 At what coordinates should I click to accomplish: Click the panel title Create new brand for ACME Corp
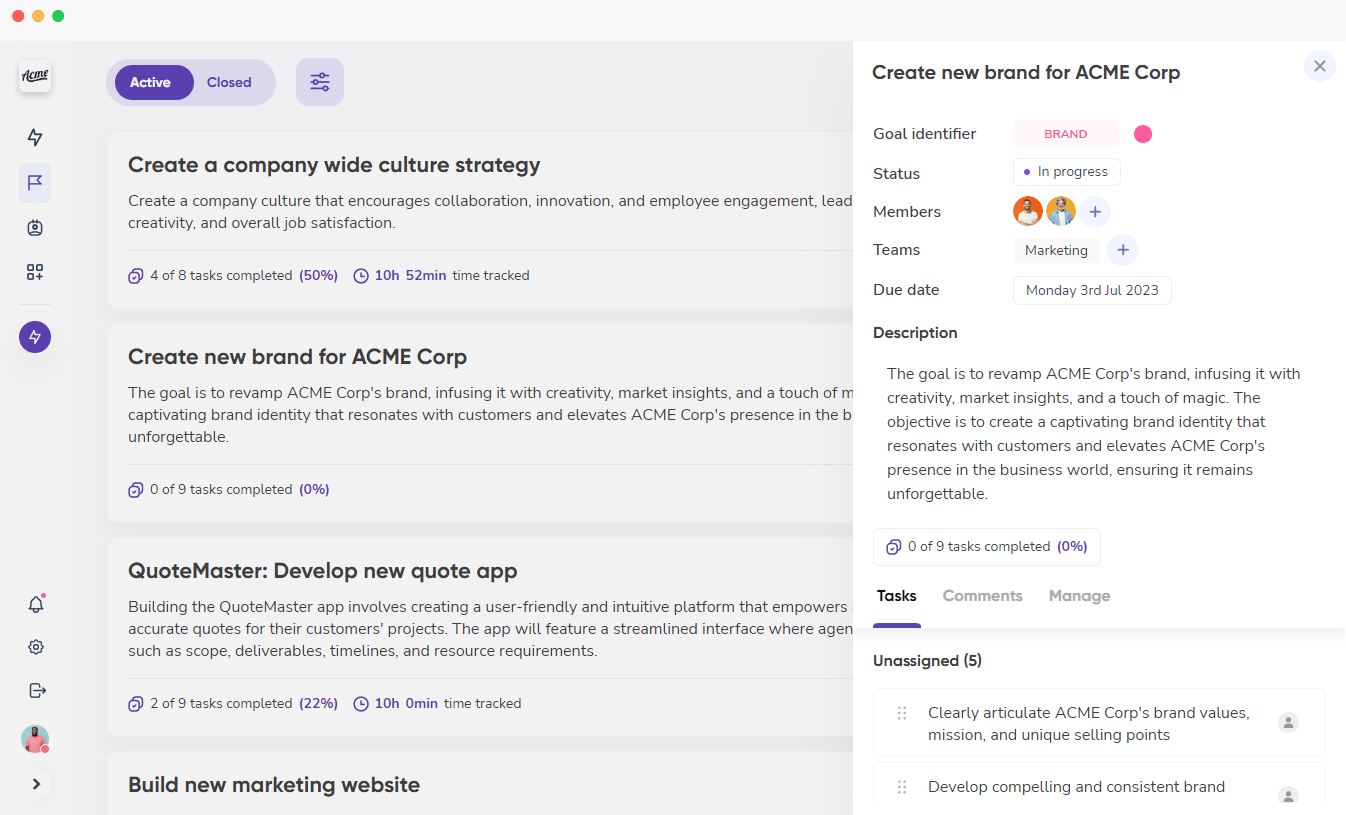pos(1026,72)
